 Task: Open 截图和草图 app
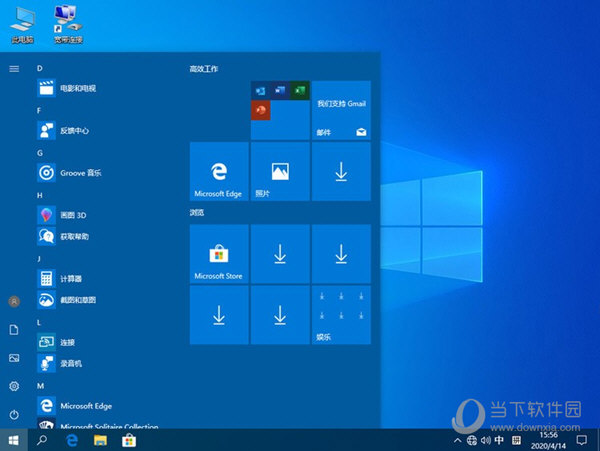tap(103, 300)
